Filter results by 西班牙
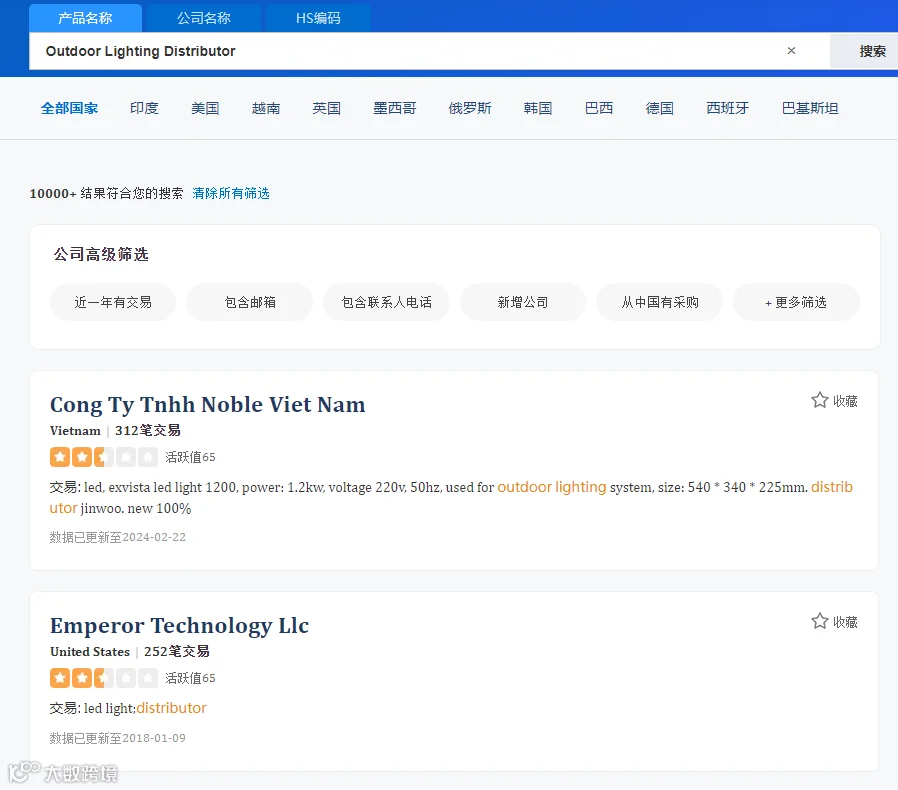Image resolution: width=898 pixels, height=790 pixels. tap(727, 108)
